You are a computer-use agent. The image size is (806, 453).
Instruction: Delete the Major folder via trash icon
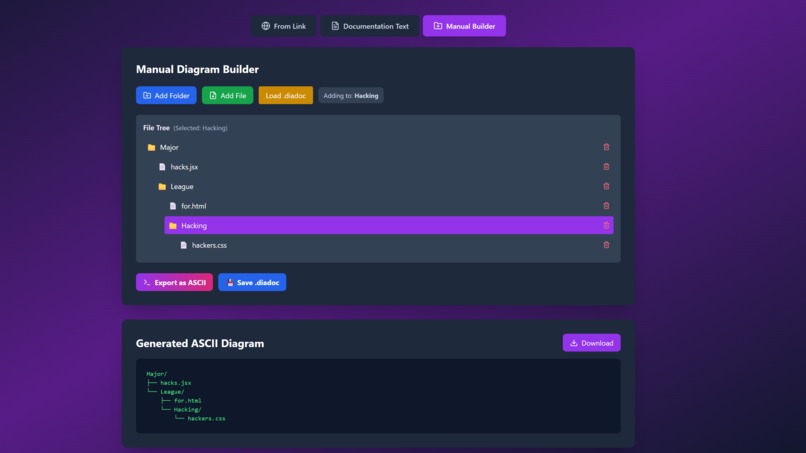[606, 147]
